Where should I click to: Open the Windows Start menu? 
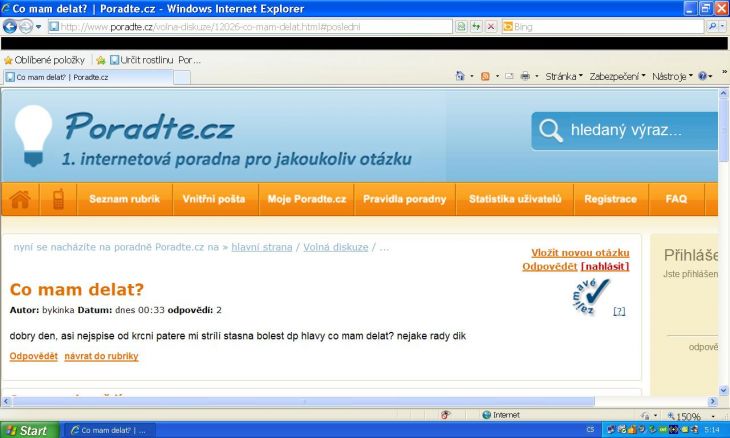tap(29, 430)
